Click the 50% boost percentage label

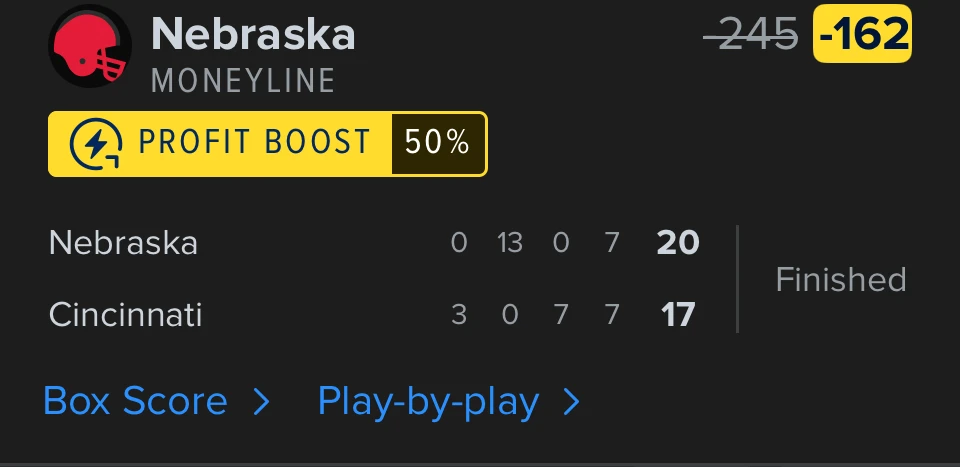click(437, 143)
